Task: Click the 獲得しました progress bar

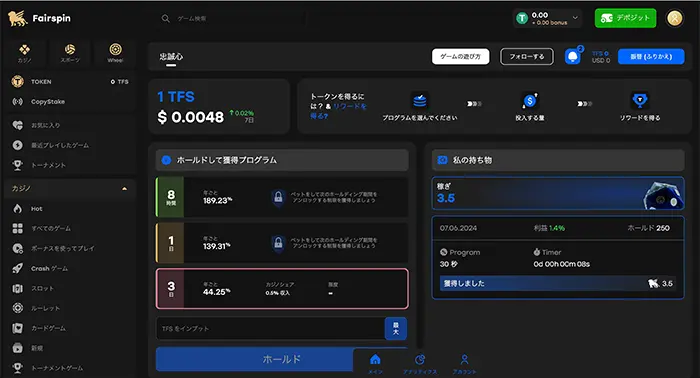Action: point(558,283)
